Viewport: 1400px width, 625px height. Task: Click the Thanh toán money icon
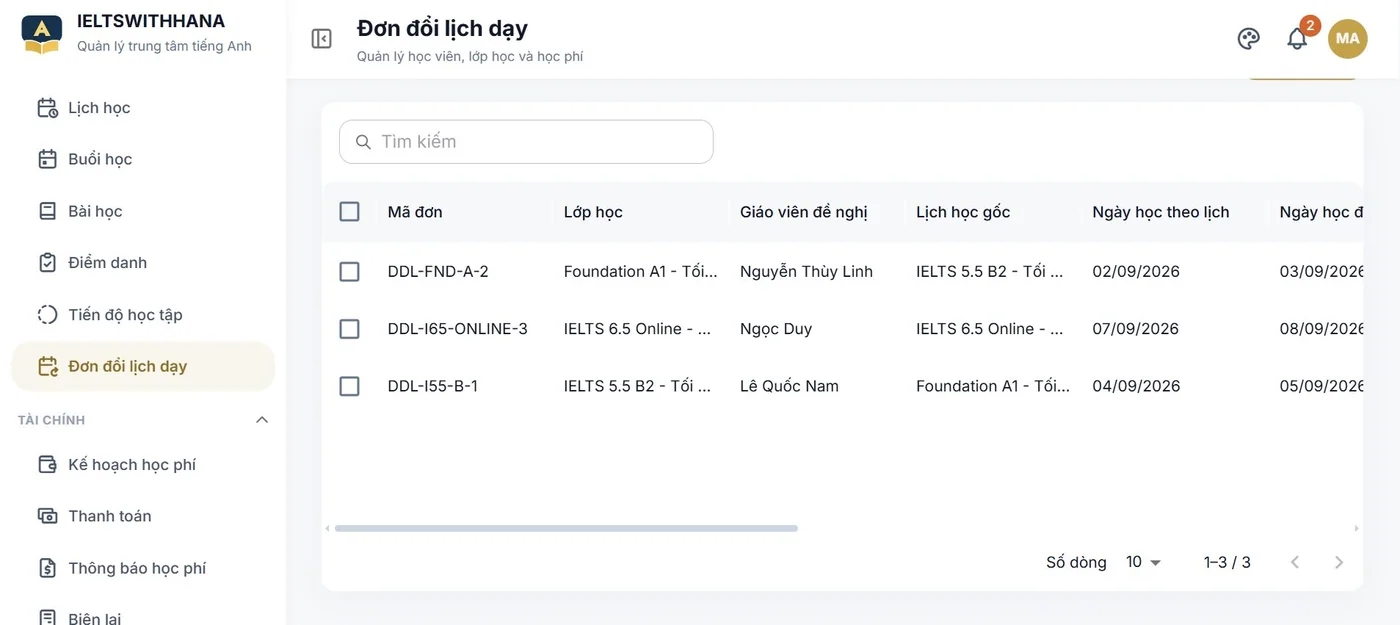pyautogui.click(x=47, y=516)
